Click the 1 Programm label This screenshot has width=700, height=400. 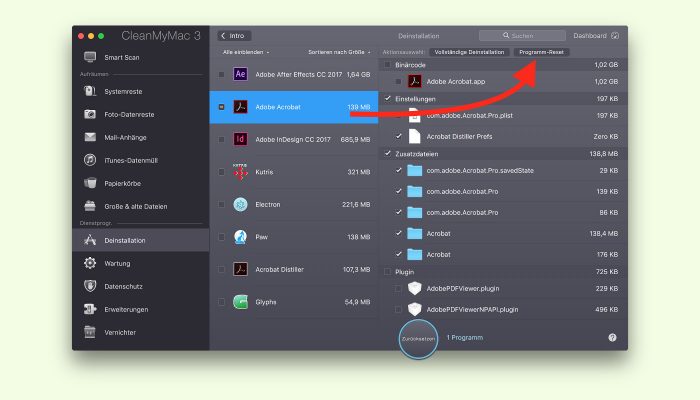pos(465,338)
